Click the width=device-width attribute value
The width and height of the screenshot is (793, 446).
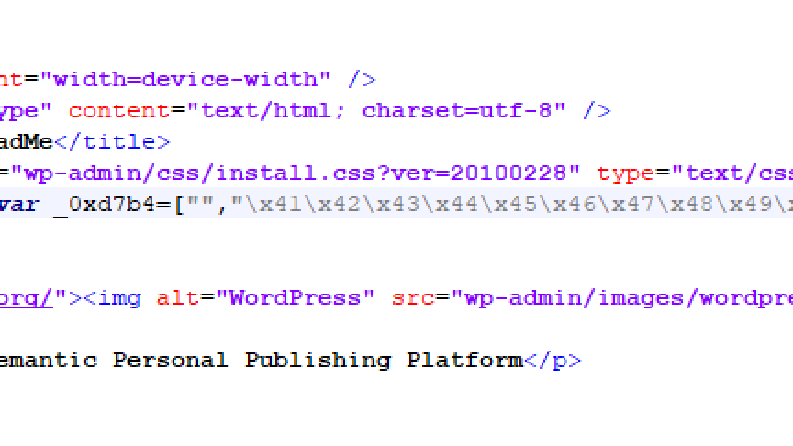coord(186,79)
